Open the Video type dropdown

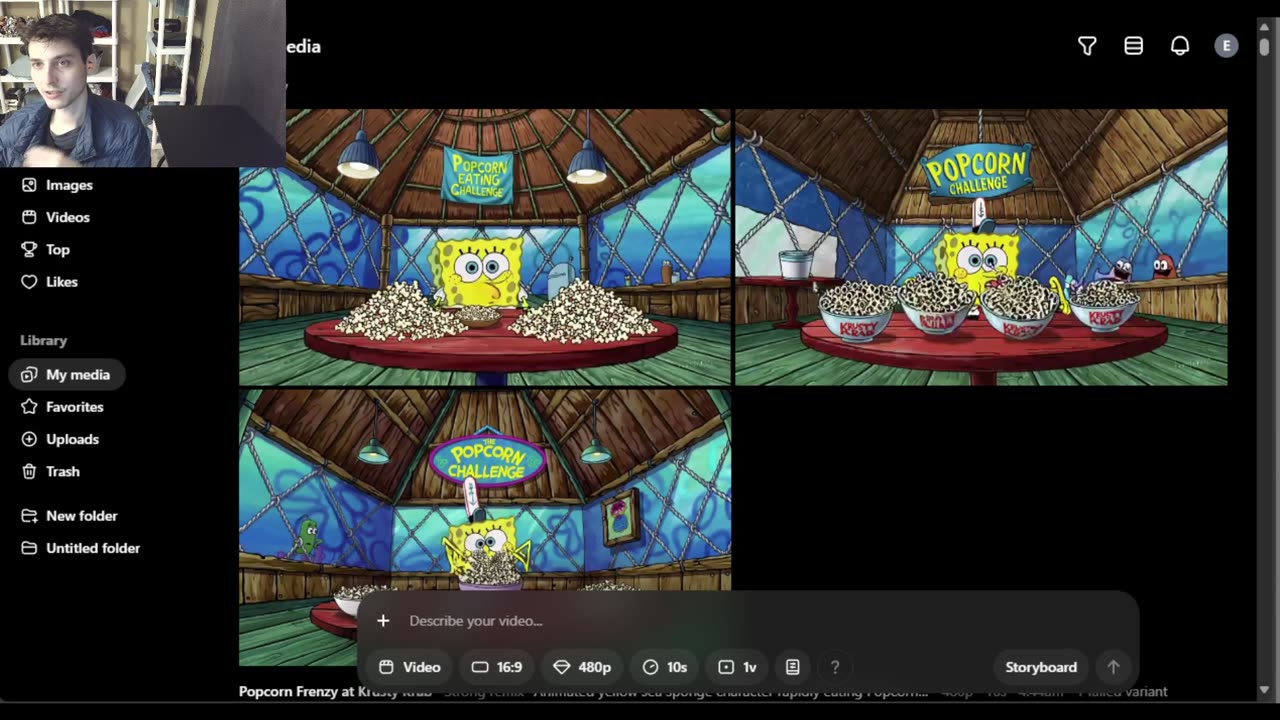tap(409, 667)
